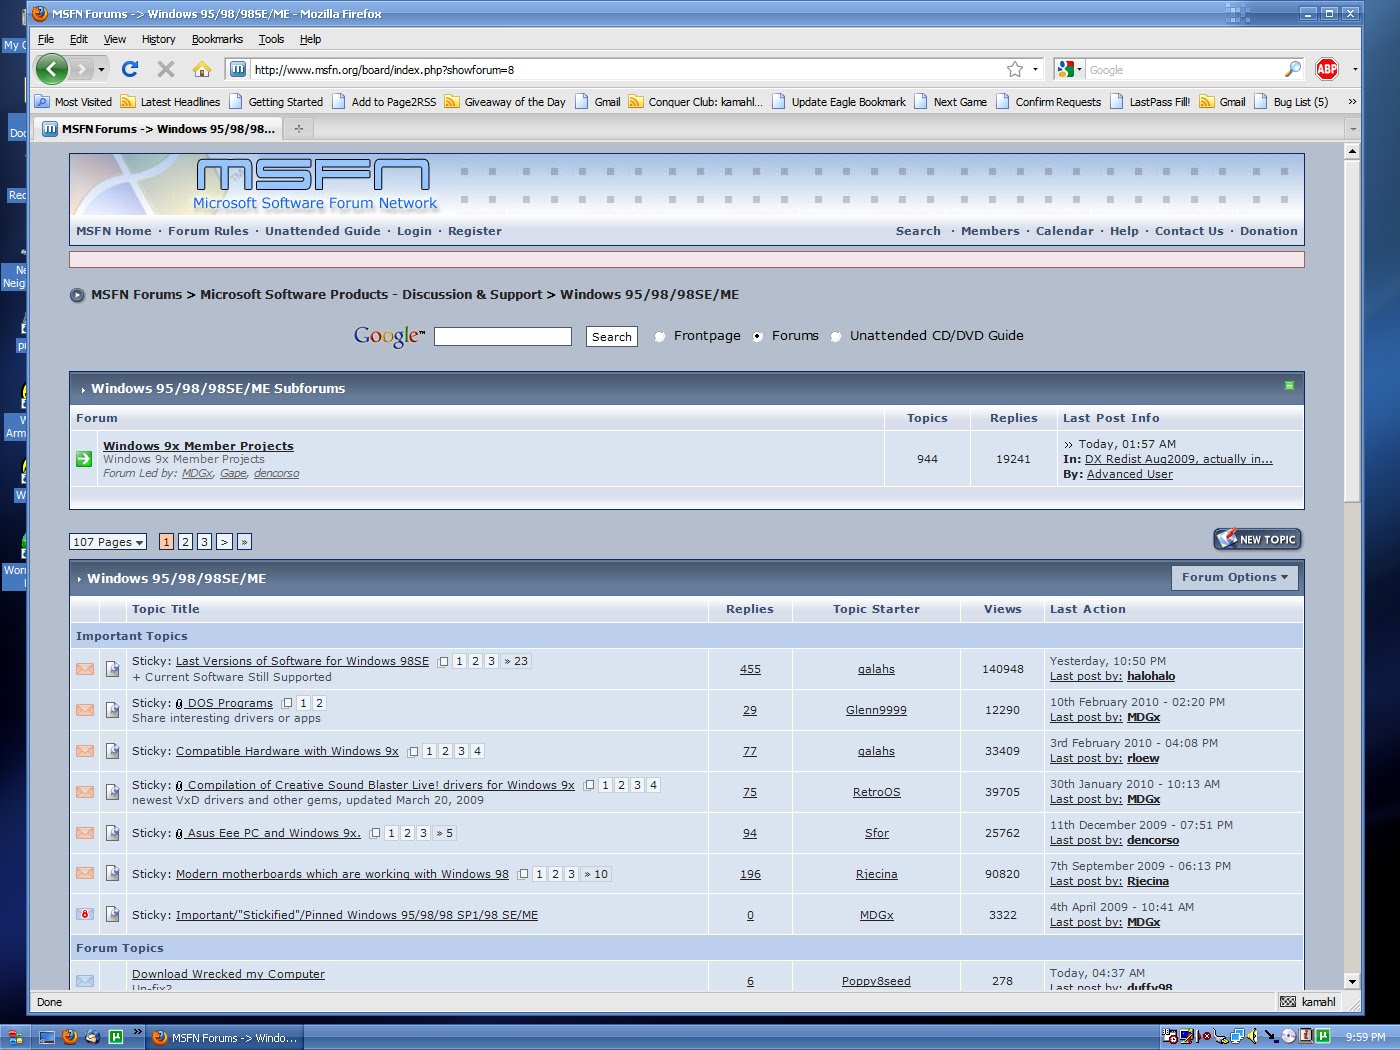This screenshot has height=1050, width=1400.
Task: Open the search engine selector dropdown
Action: pos(1069,69)
